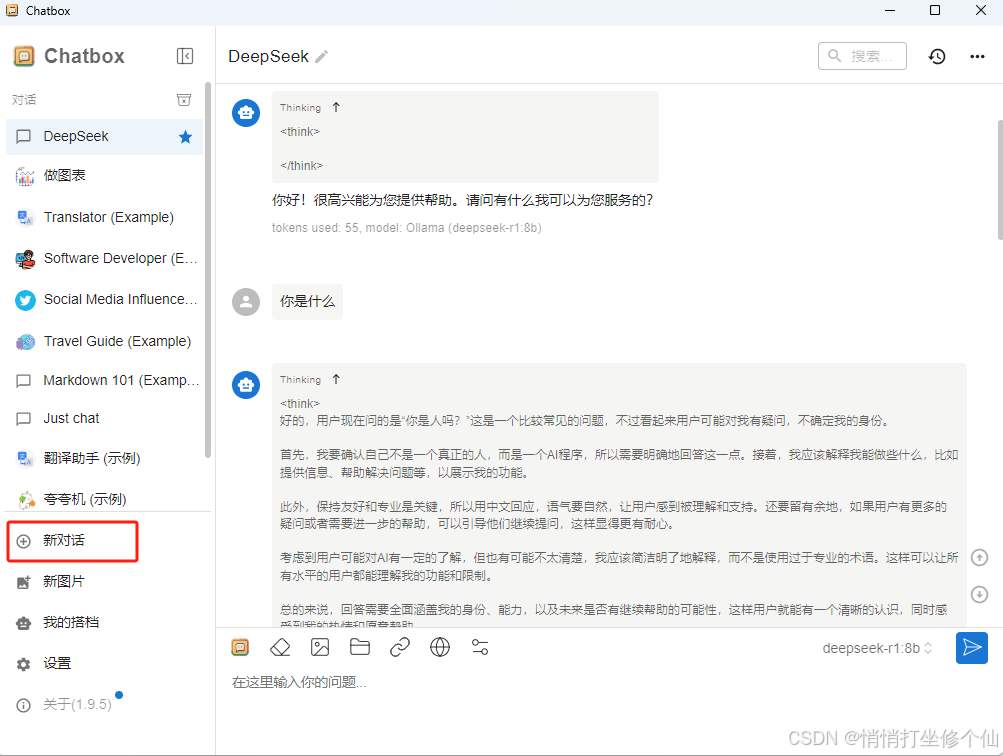Open the Just chat conversation
Screen dimensions: 1003x756
104,418
